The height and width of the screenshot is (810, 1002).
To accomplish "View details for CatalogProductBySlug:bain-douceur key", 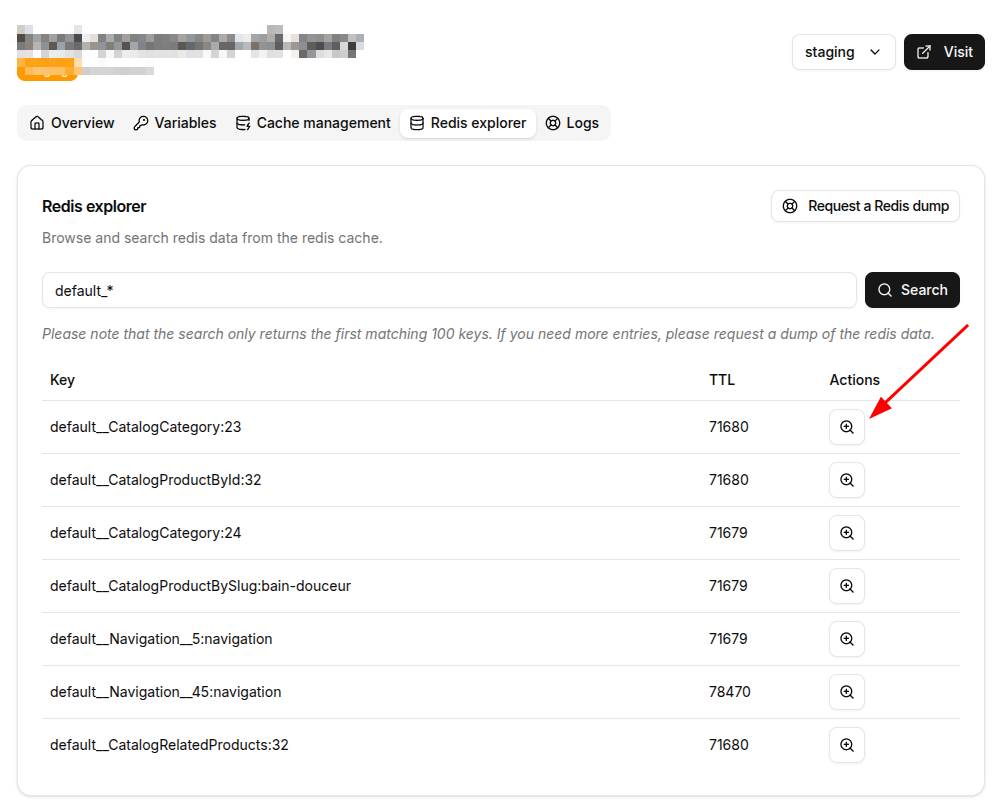I will click(x=846, y=586).
